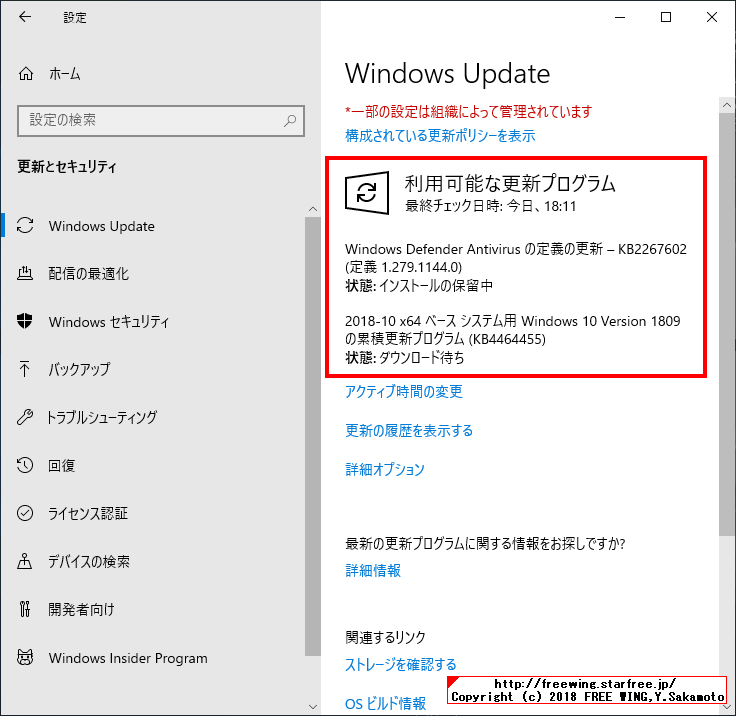Click the KB4464455 cumulative update text

pos(513,330)
